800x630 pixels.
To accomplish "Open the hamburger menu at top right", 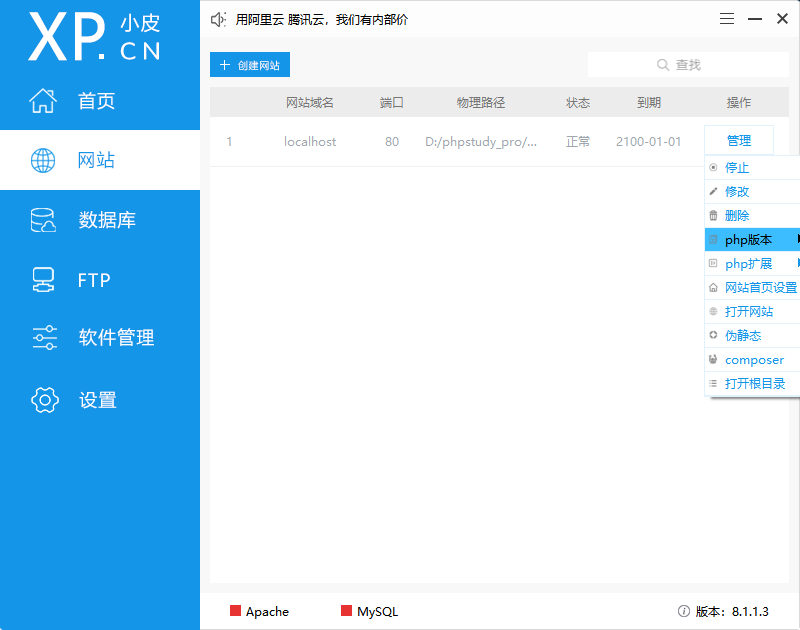I will 726,18.
